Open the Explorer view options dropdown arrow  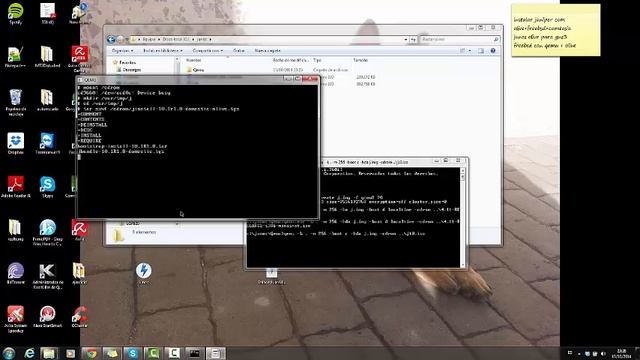(x=469, y=51)
